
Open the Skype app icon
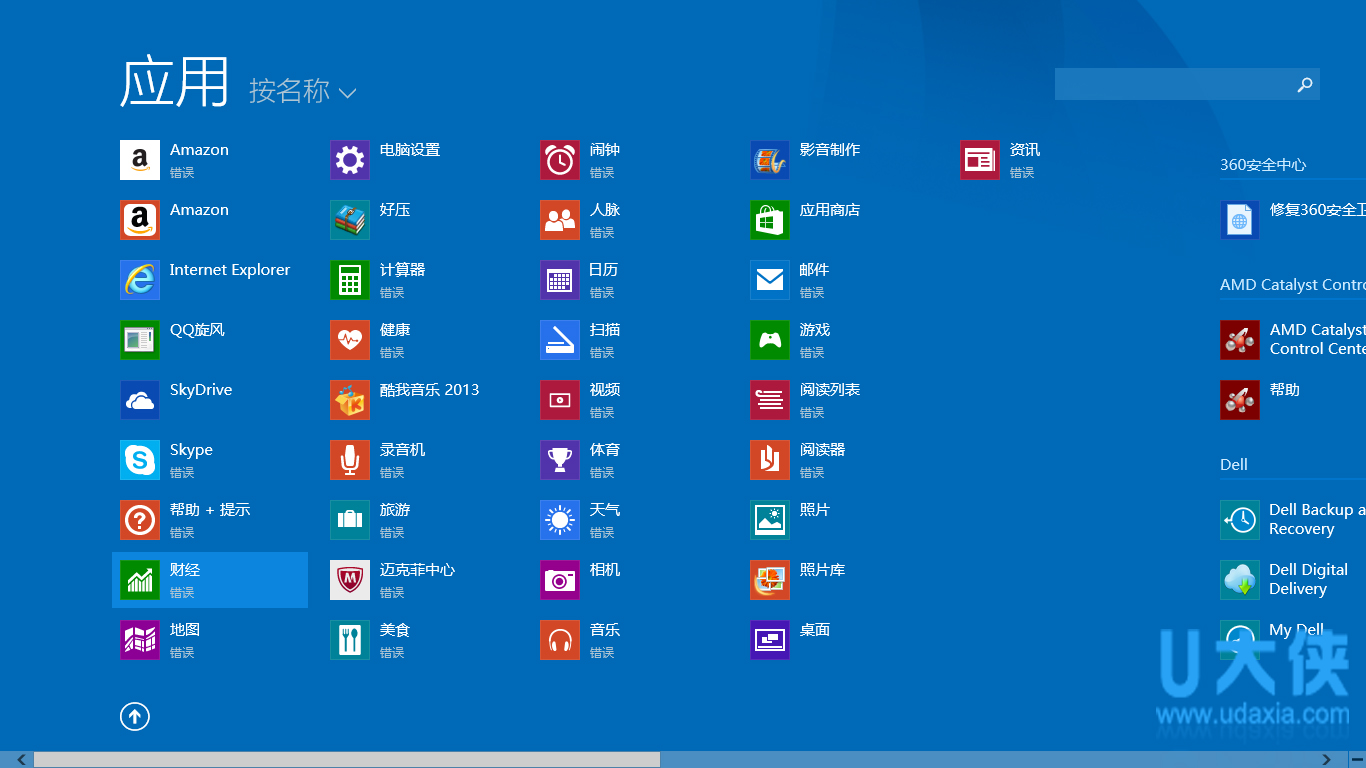click(140, 460)
